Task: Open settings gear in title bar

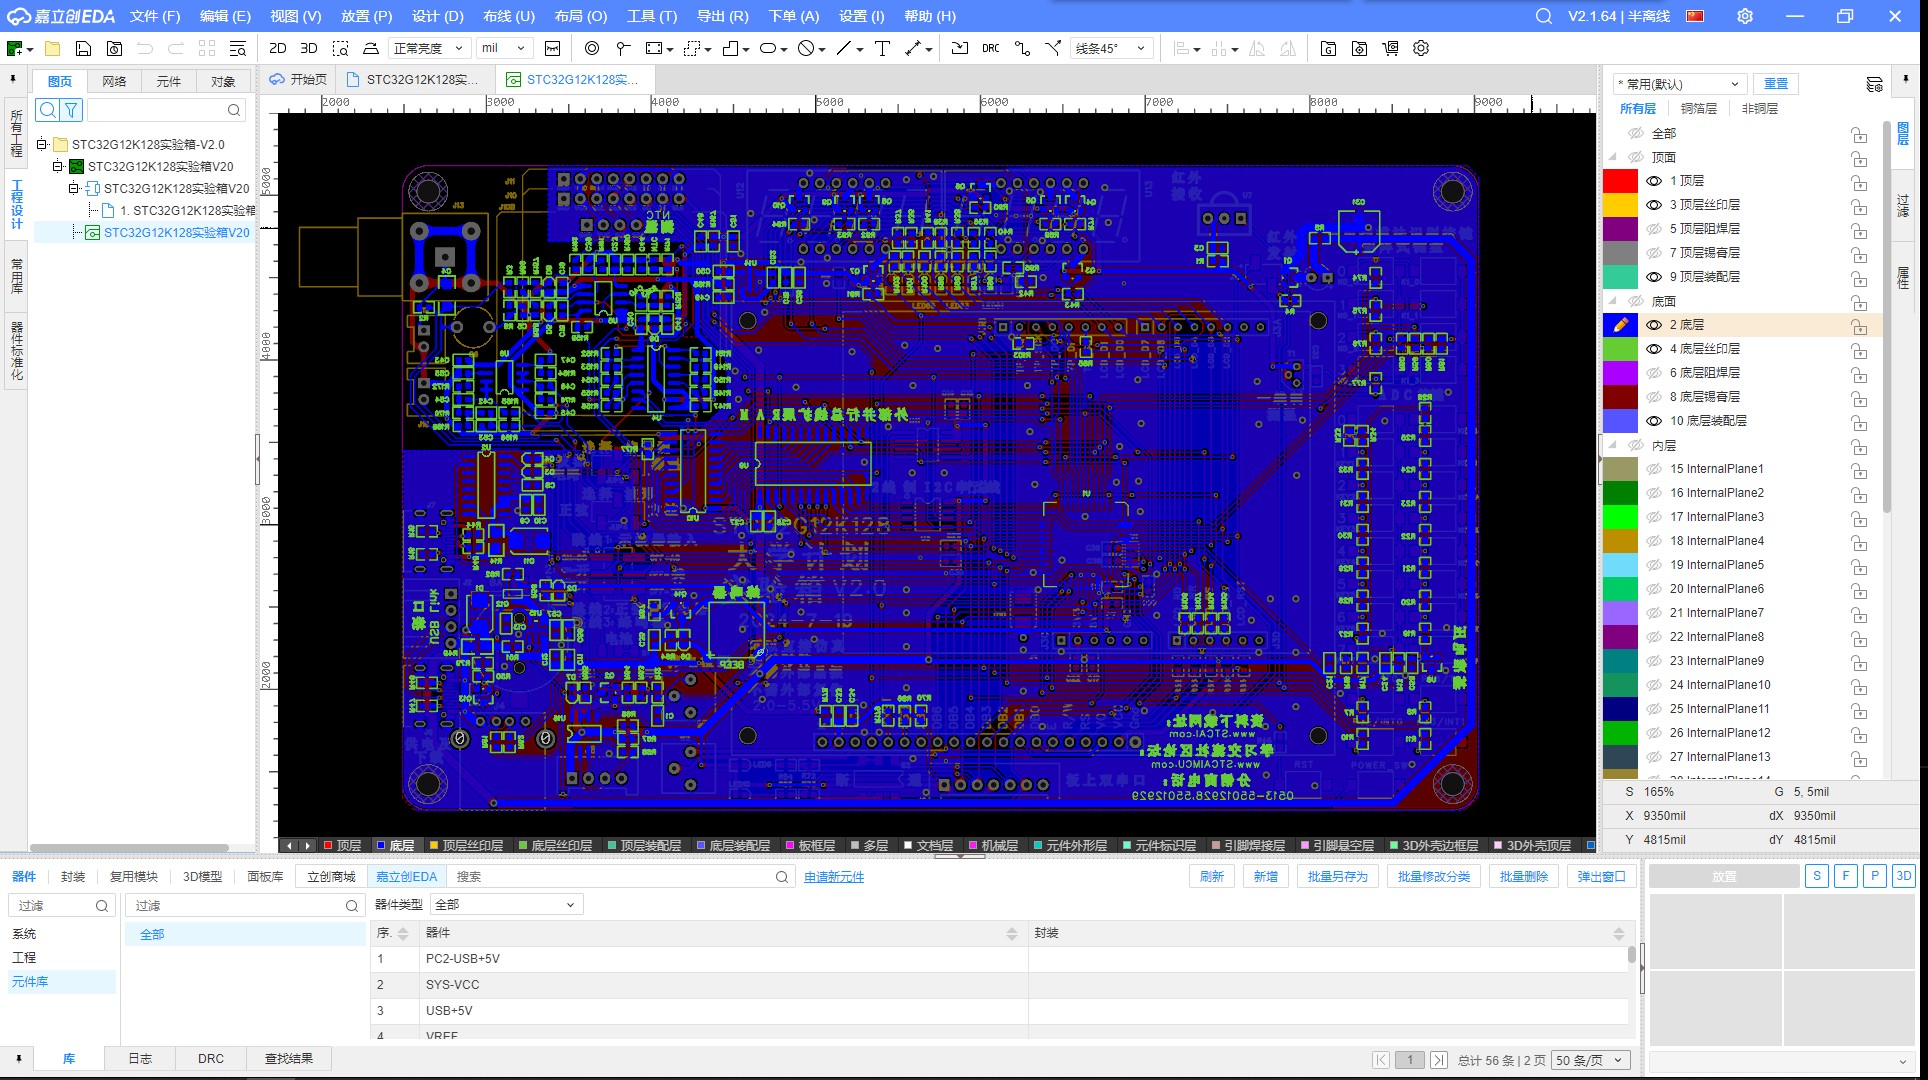Action: pyautogui.click(x=1745, y=16)
